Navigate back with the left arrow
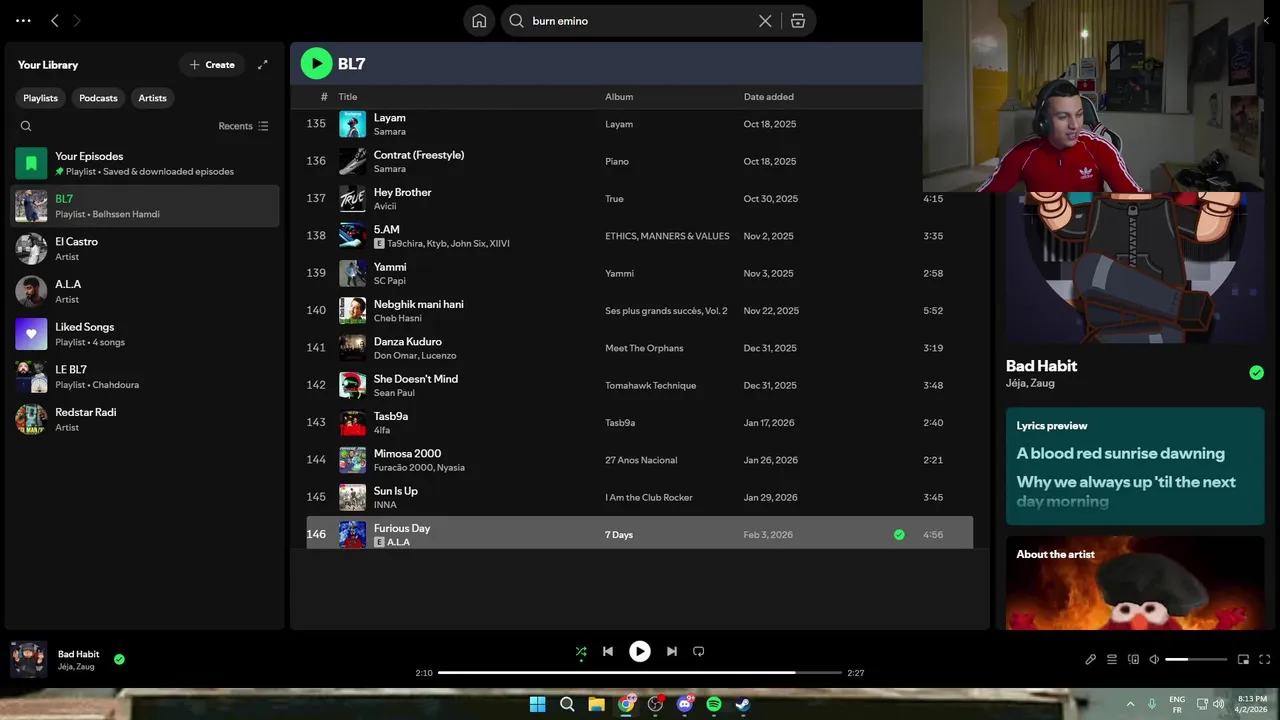Image resolution: width=1280 pixels, height=720 pixels. [x=55, y=20]
